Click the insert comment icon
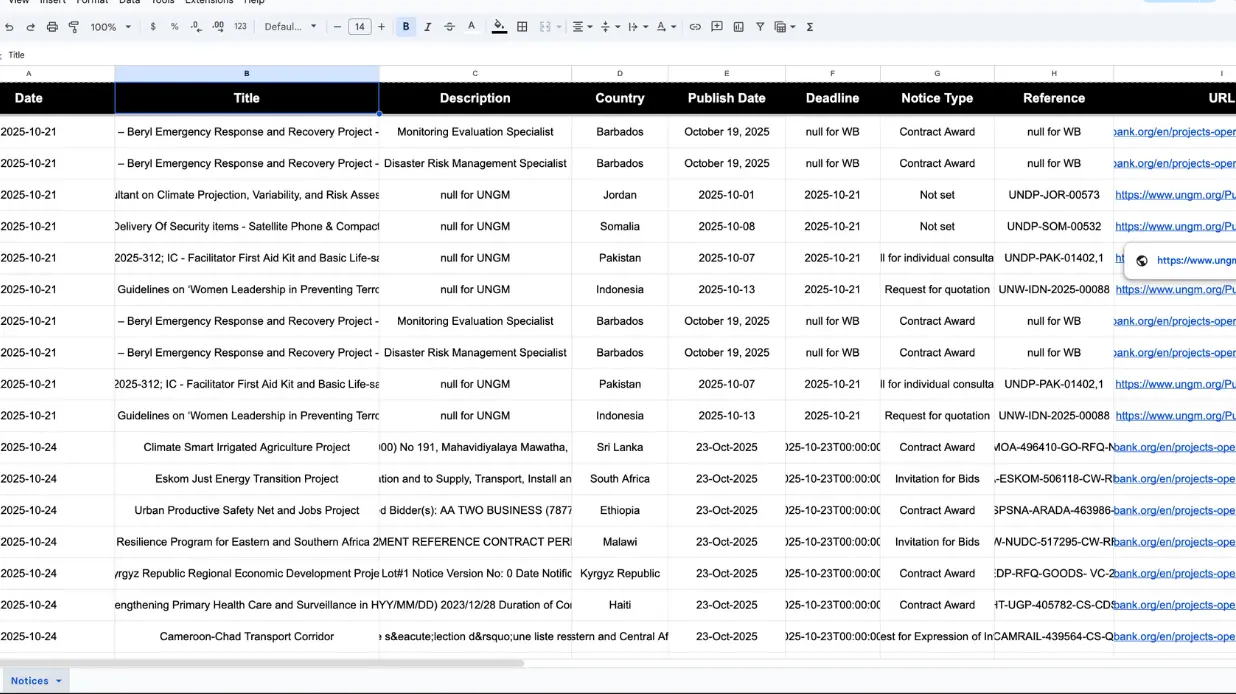The width and height of the screenshot is (1236, 694). (x=717, y=27)
